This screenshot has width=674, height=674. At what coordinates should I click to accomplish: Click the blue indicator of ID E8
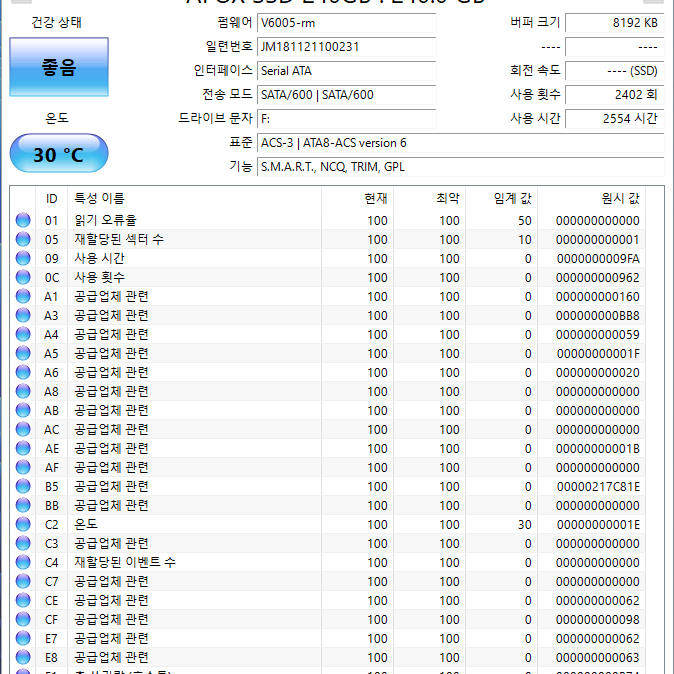[x=23, y=657]
